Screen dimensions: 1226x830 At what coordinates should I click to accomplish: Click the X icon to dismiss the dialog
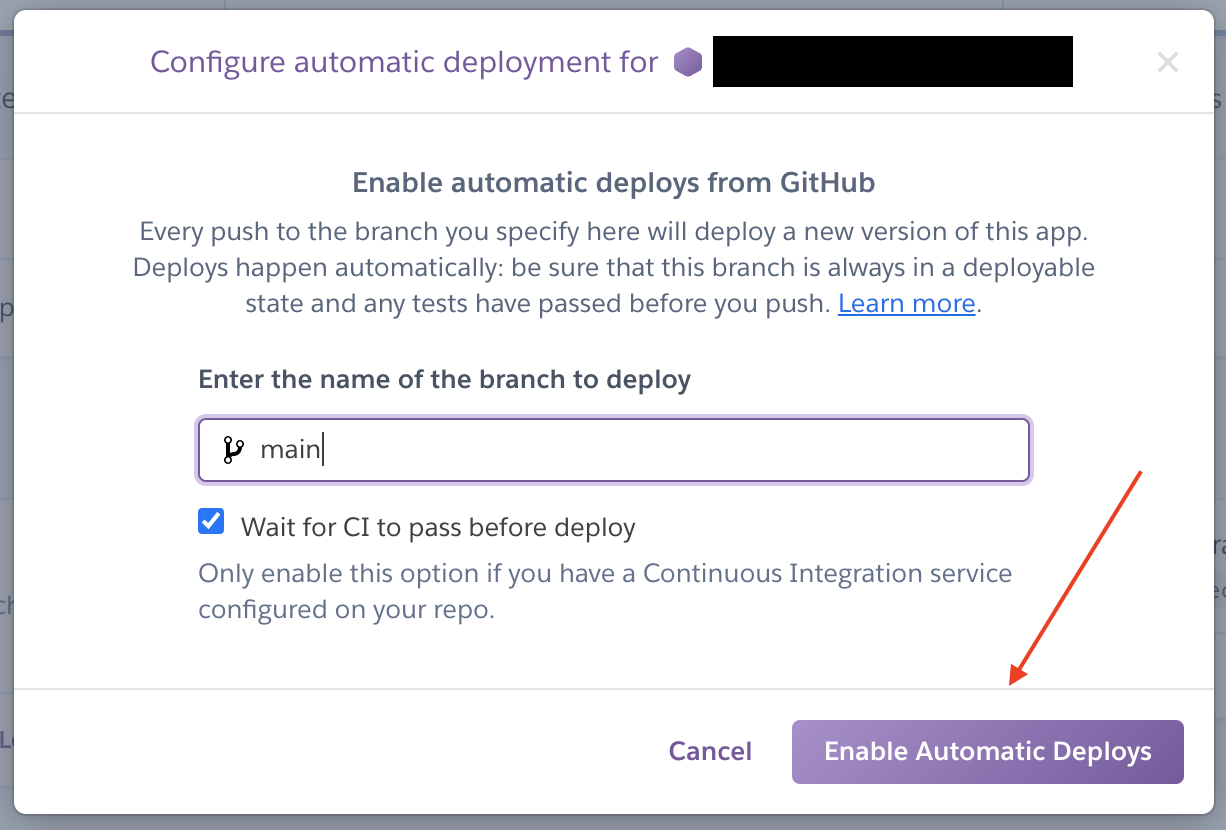1167,62
